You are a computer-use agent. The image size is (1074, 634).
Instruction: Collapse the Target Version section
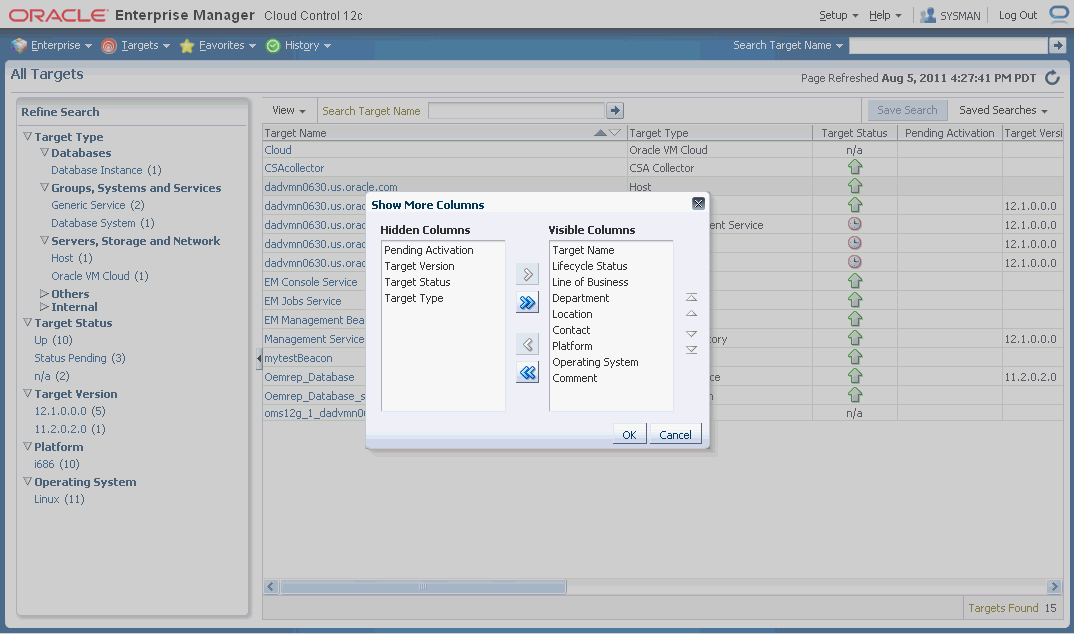28,394
